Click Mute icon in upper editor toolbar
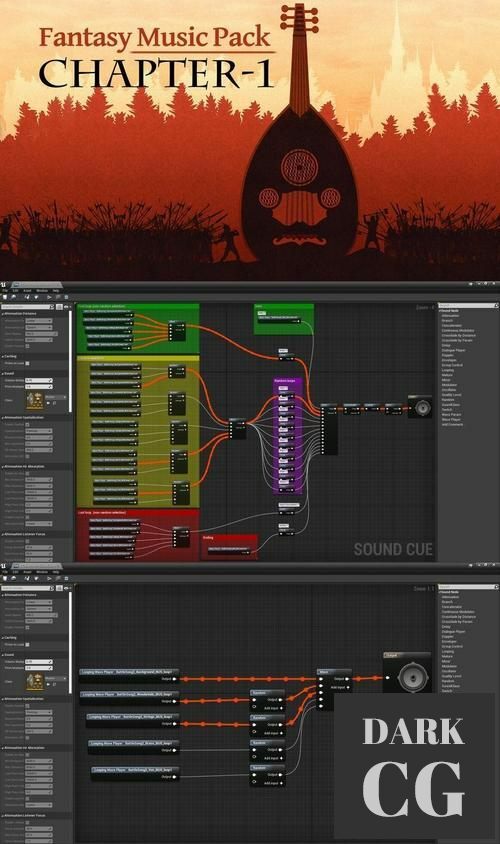 point(36,297)
